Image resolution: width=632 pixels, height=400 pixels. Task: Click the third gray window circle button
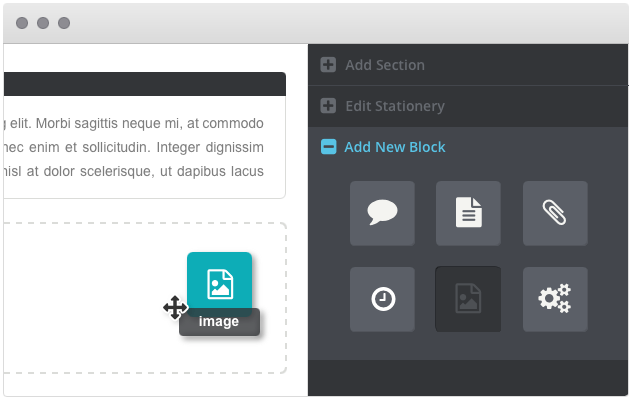64,22
